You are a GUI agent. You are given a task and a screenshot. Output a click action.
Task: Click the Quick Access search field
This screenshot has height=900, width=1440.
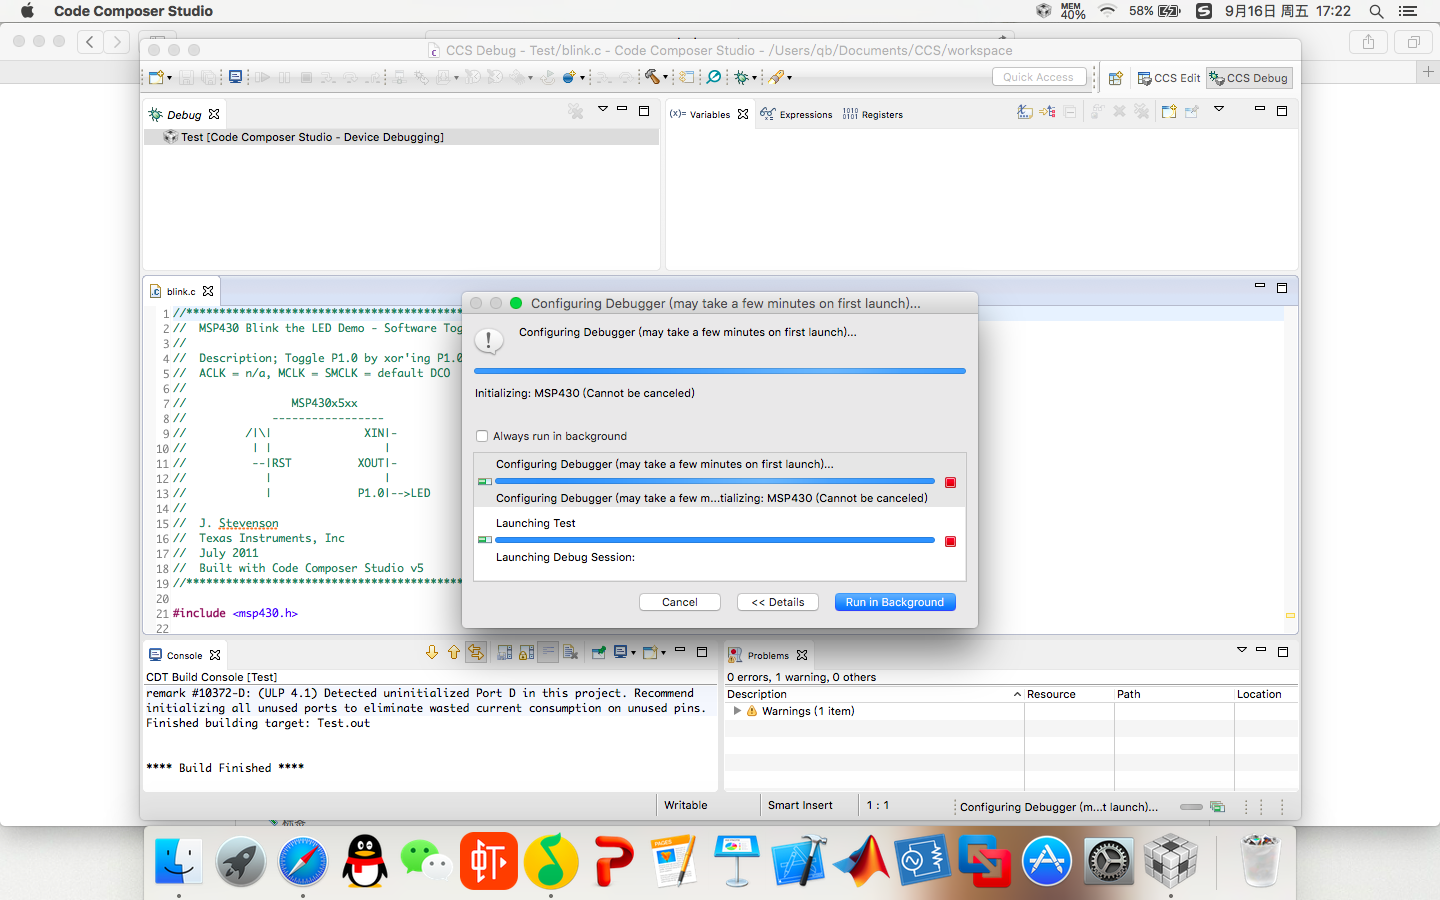[x=1039, y=77]
